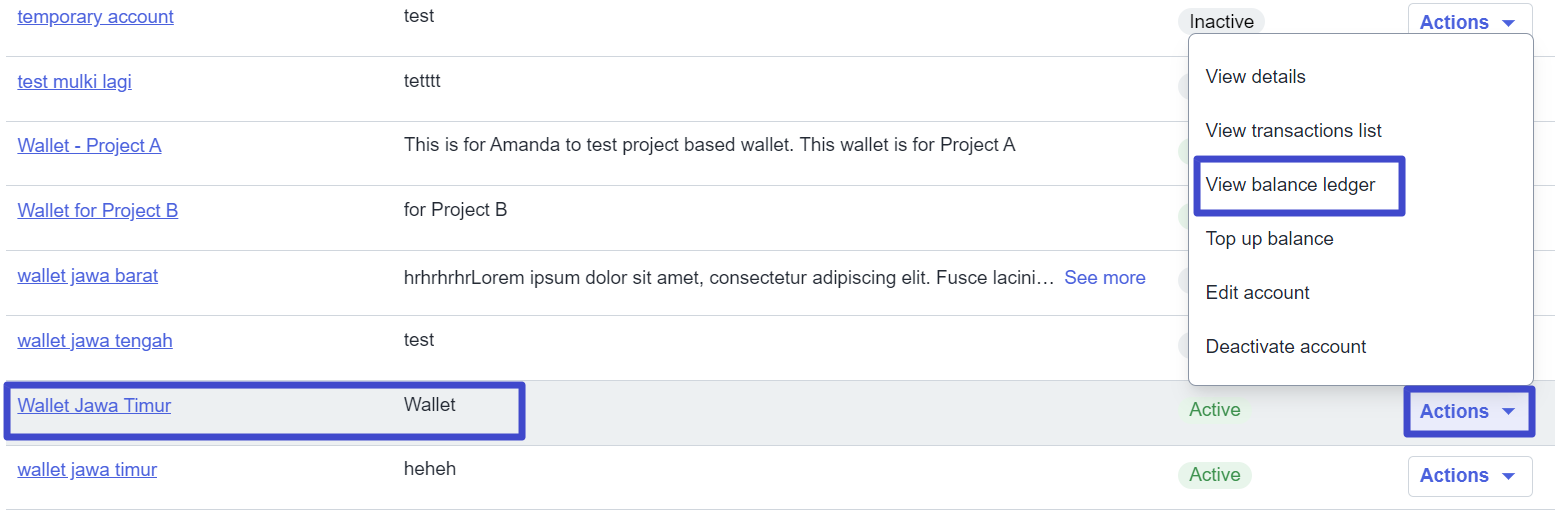Image resolution: width=1558 pixels, height=514 pixels.
Task: Click Deactivate account menu entry
Action: [1285, 346]
